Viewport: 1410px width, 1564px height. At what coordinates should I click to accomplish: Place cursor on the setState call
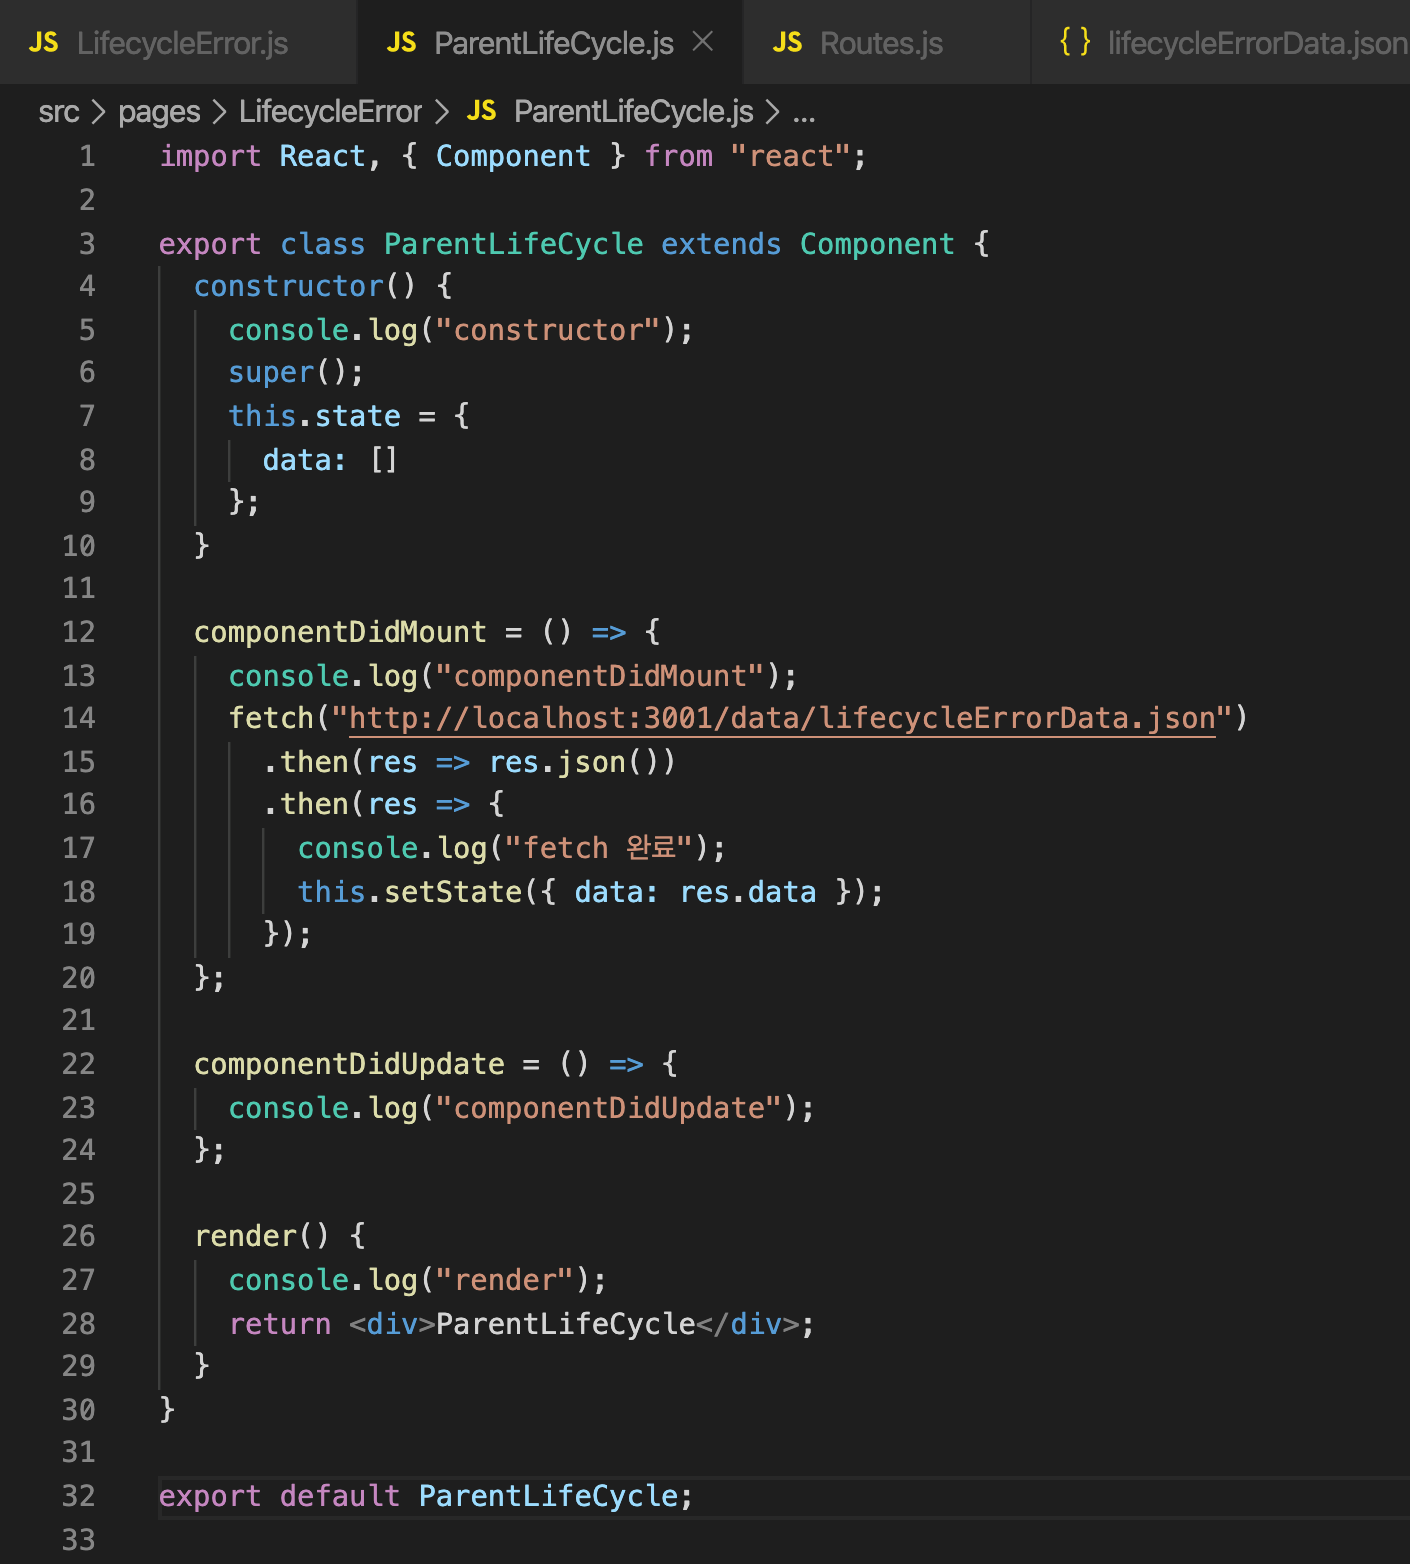453,892
